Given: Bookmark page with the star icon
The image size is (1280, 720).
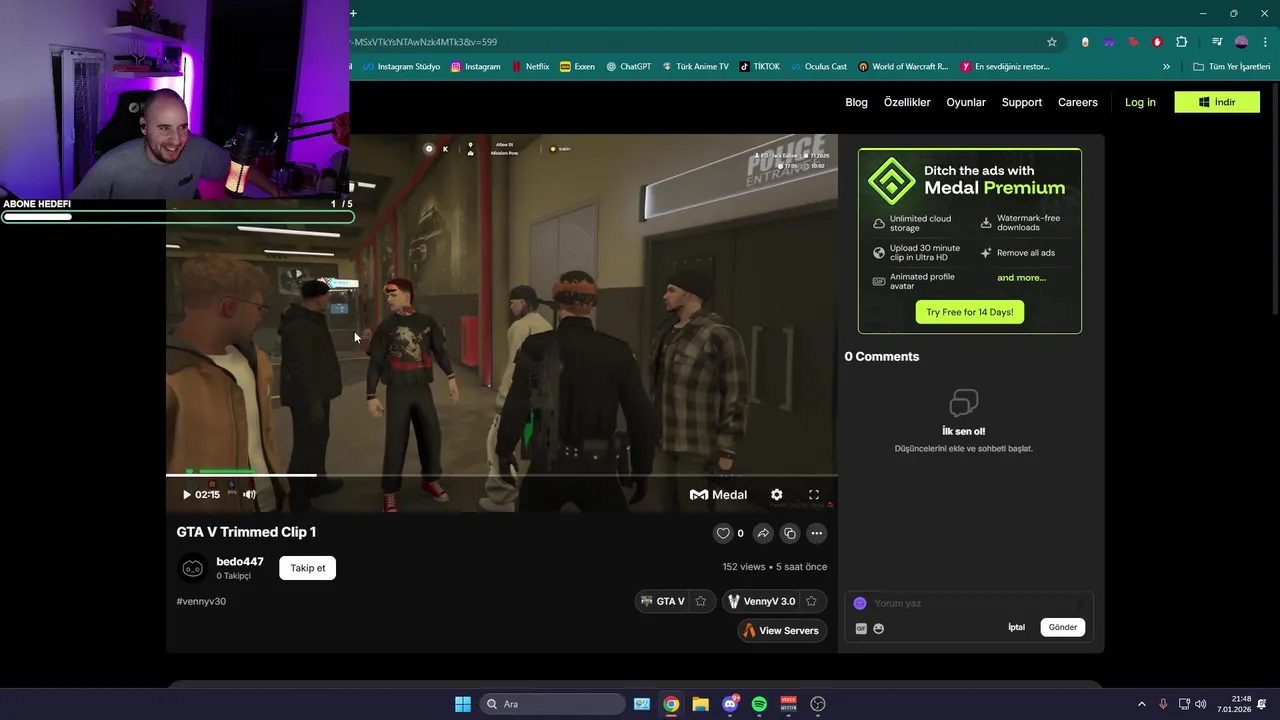Looking at the screenshot, I should (x=1052, y=42).
